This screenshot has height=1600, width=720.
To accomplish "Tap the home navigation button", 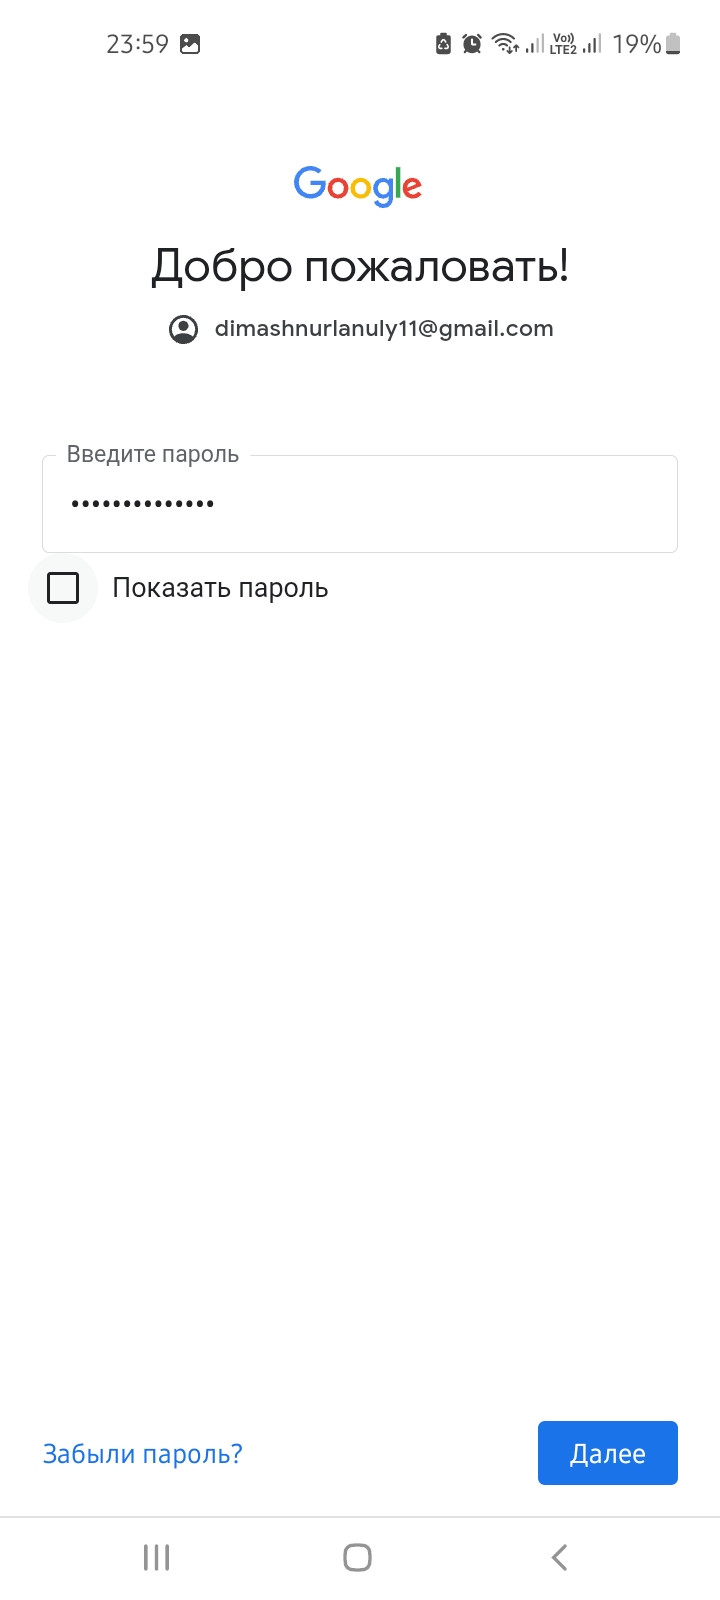I will tap(358, 1557).
